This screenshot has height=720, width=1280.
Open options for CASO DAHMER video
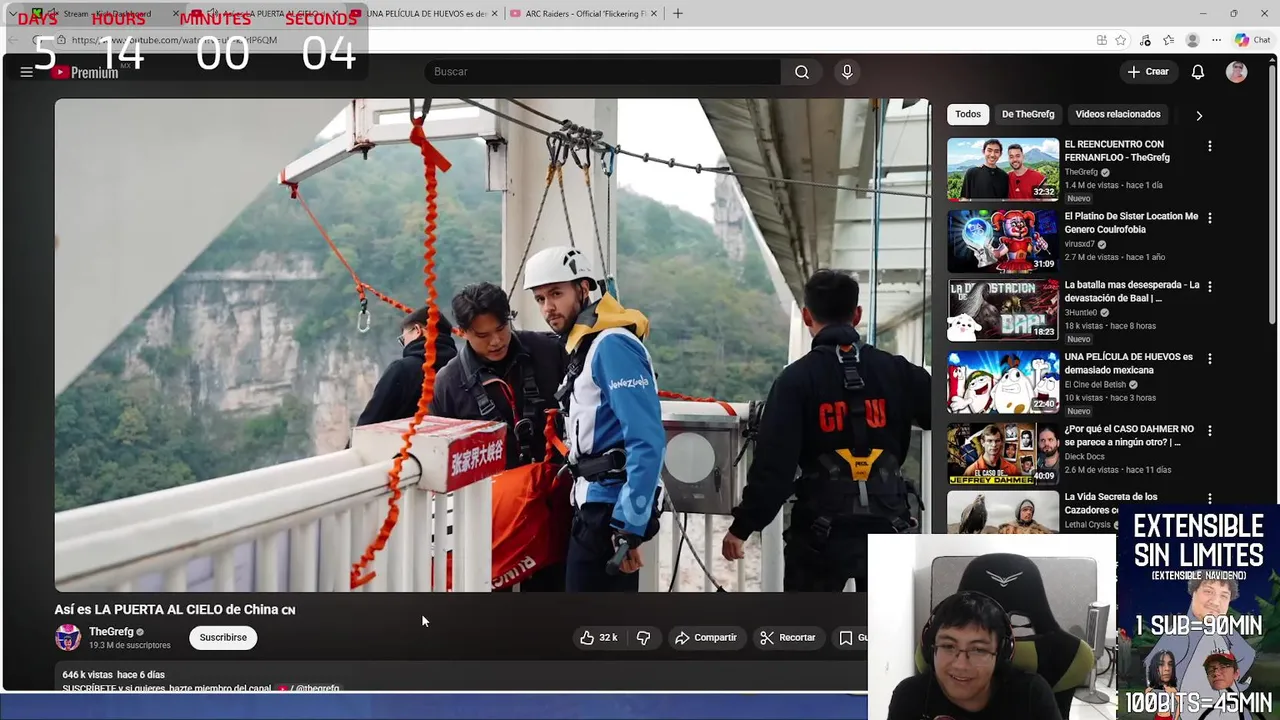tap(1210, 430)
